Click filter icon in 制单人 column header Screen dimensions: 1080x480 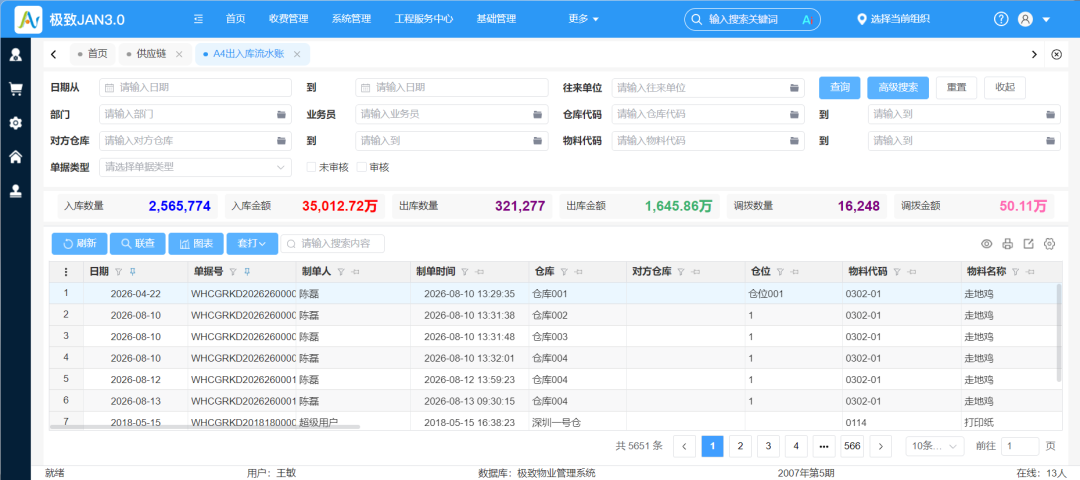(341, 272)
